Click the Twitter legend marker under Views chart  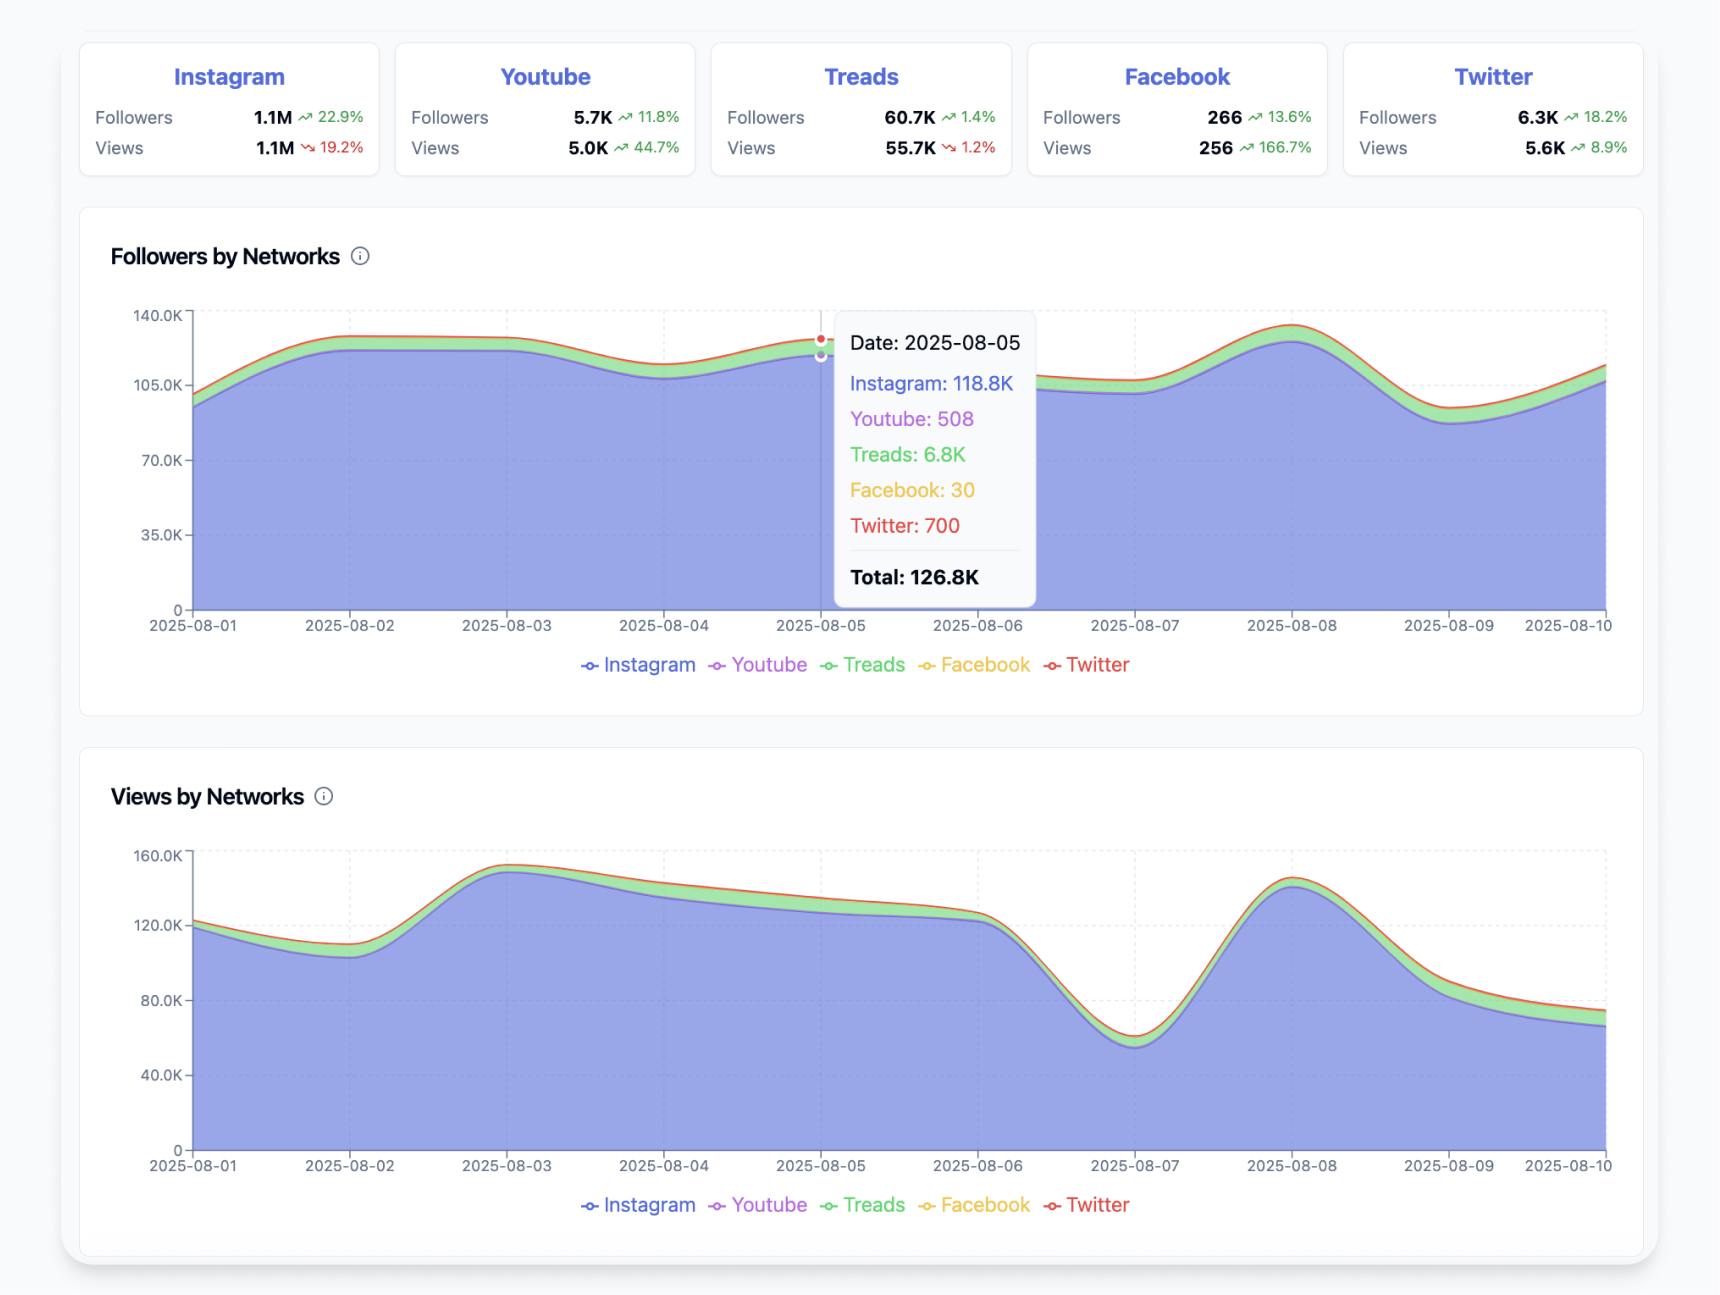coord(1051,1205)
